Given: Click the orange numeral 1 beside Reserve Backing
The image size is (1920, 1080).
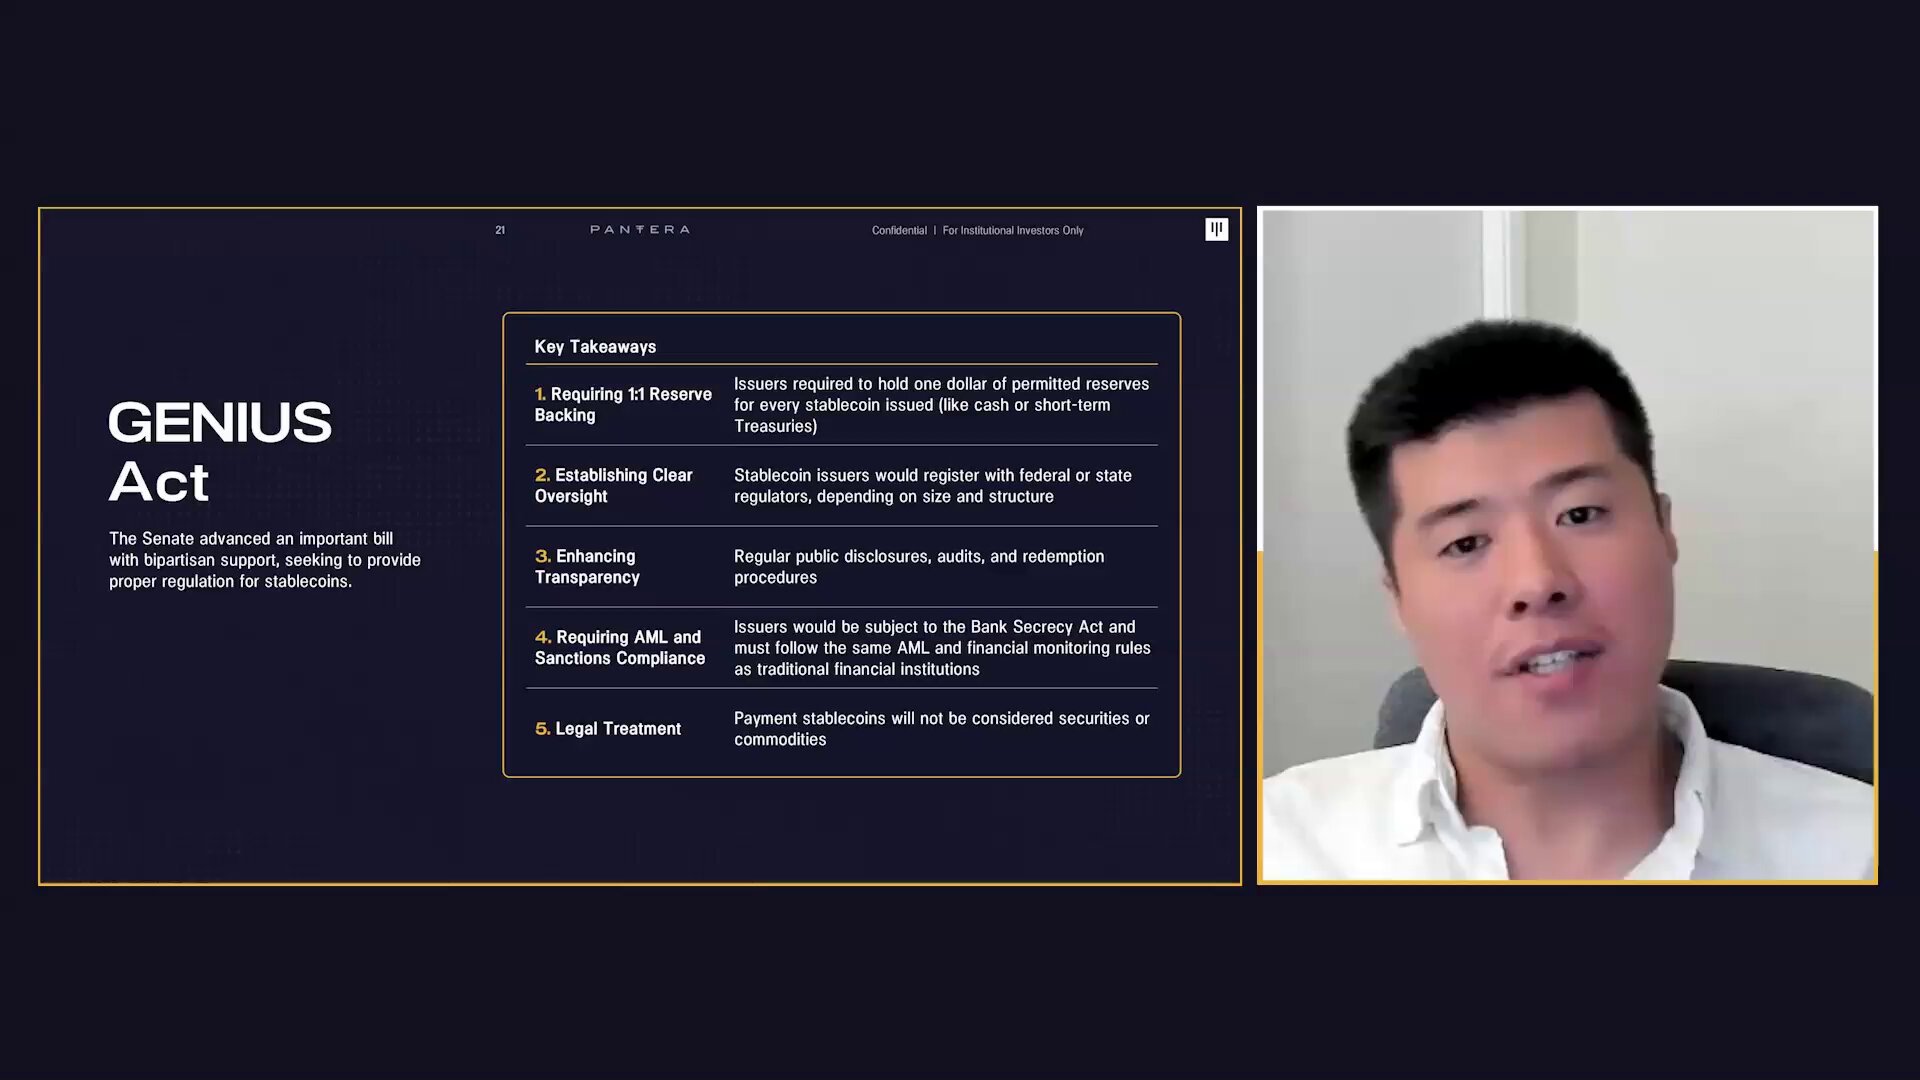Looking at the screenshot, I should pos(541,394).
